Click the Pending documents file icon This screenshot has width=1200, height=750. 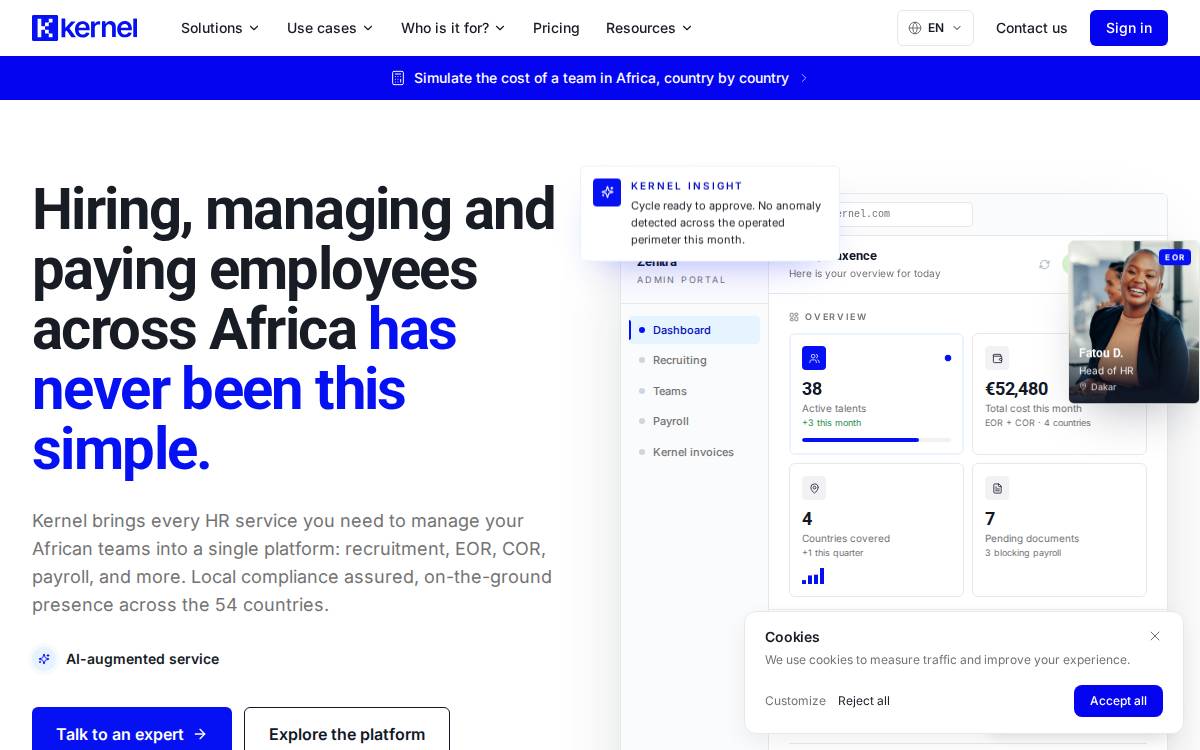(997, 488)
